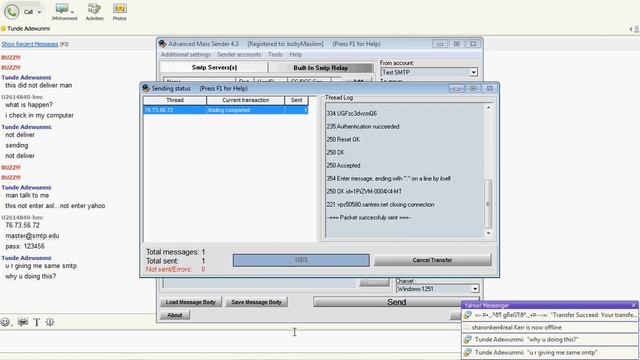The image size is (640, 360).
Task: Select the 76.73.56.72 thread row
Action: [x=226, y=110]
